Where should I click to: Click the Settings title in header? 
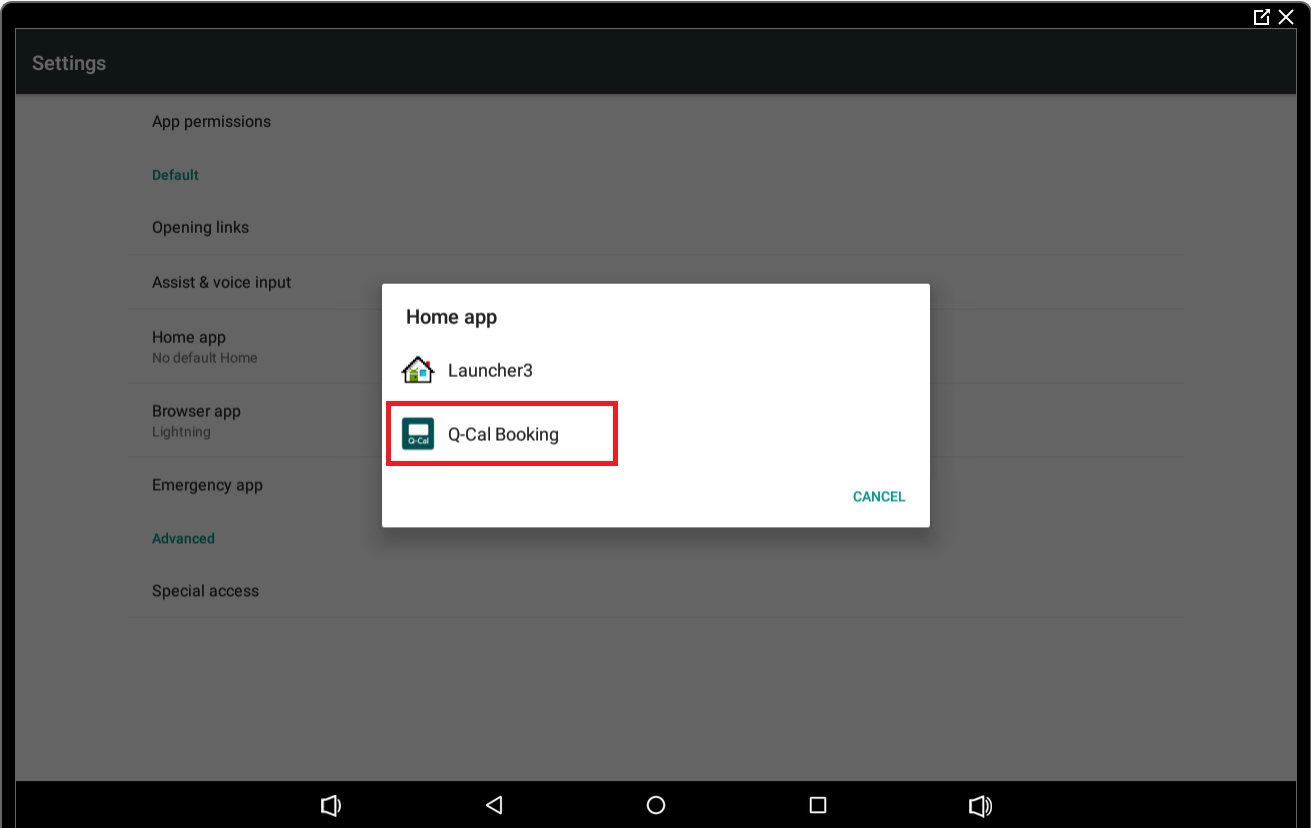69,63
